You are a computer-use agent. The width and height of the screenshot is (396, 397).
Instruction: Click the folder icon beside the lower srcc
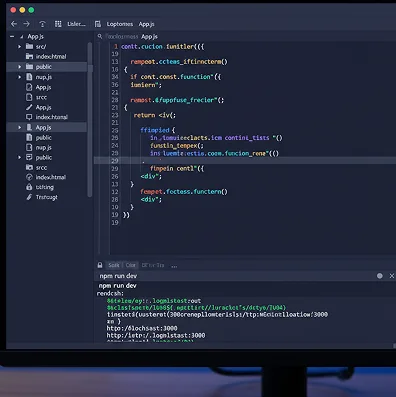[x=29, y=167]
